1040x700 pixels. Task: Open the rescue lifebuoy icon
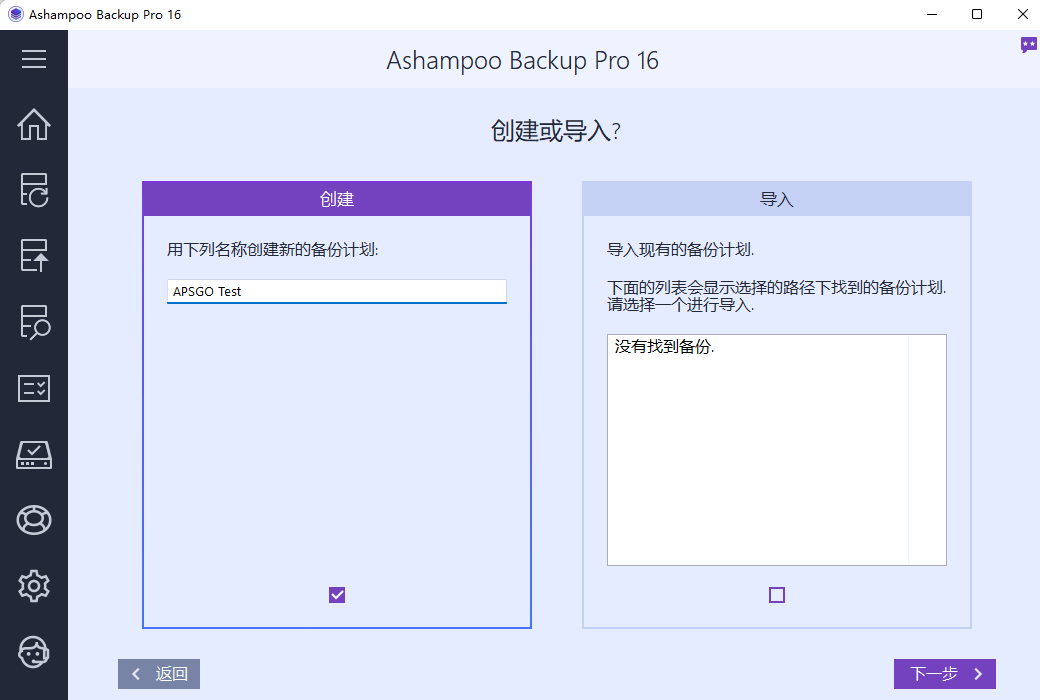(x=34, y=520)
